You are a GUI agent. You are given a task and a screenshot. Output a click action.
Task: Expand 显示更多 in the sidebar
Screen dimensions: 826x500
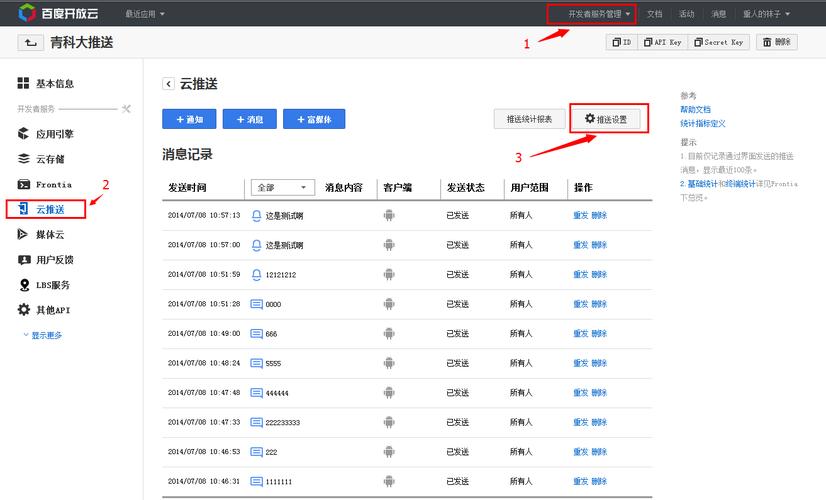pos(43,335)
